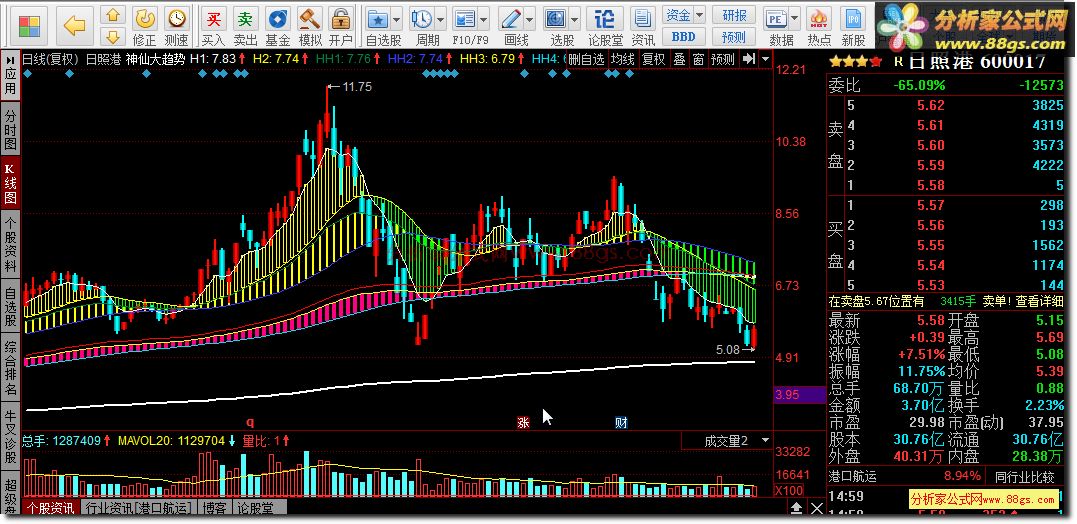
Task: Click the up arrow toolbar icon
Action: point(114,14)
